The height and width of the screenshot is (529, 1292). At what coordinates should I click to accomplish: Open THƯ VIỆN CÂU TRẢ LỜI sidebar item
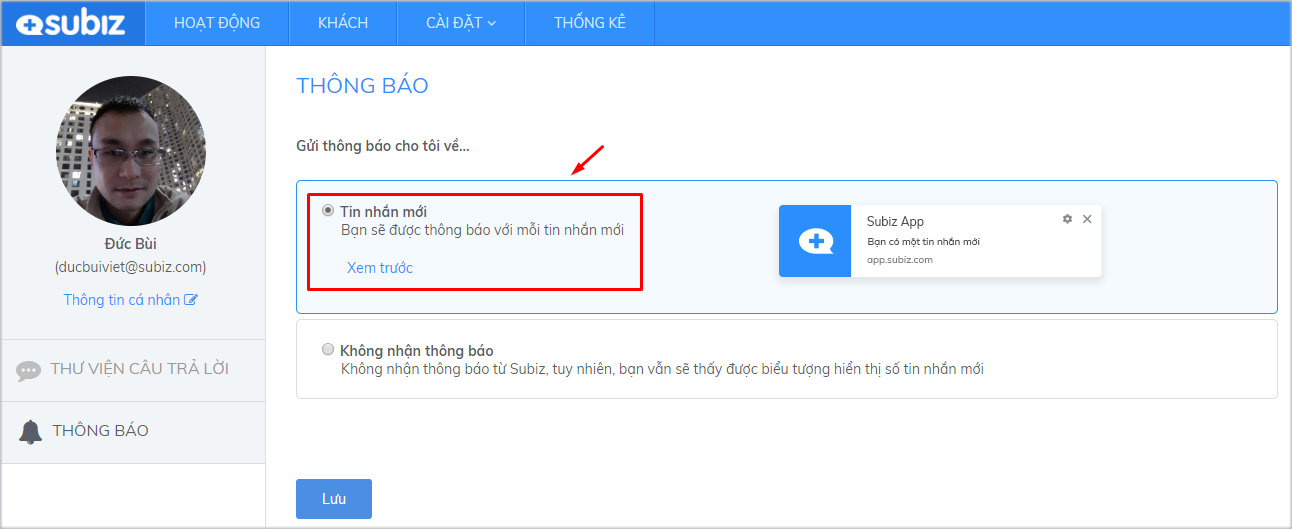pos(133,370)
